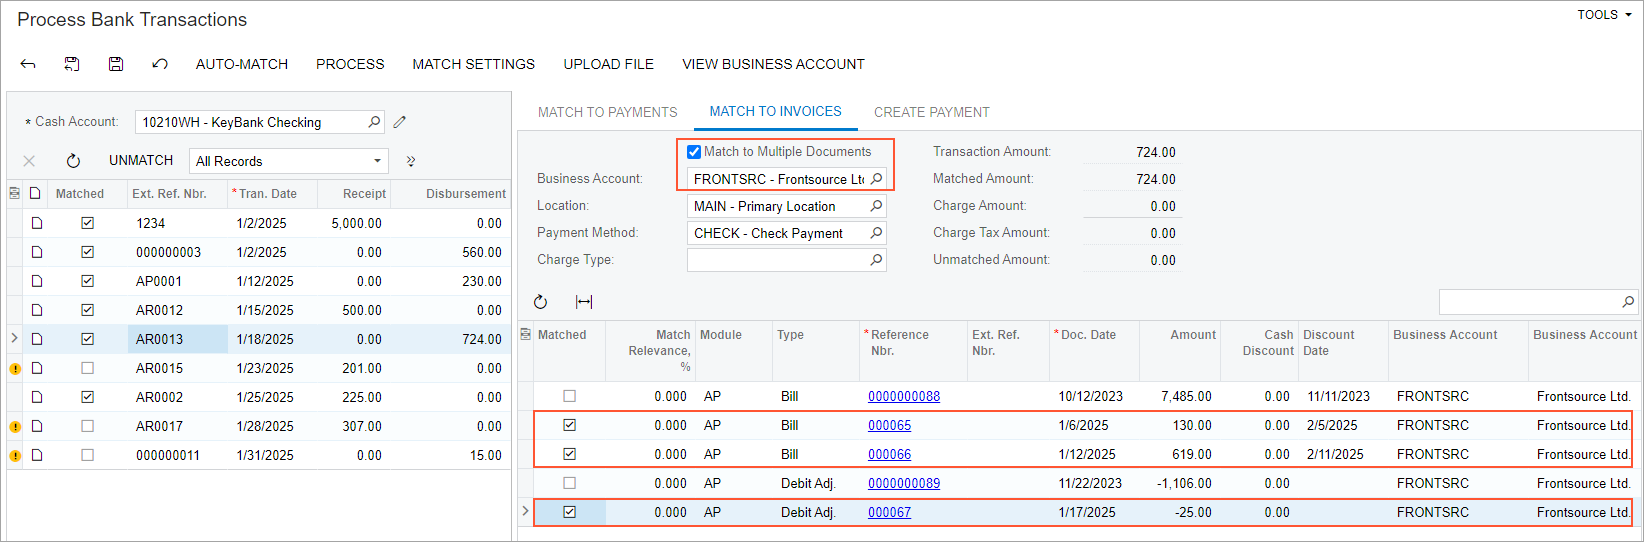
Task: Open the Create Payment tab
Action: [931, 112]
